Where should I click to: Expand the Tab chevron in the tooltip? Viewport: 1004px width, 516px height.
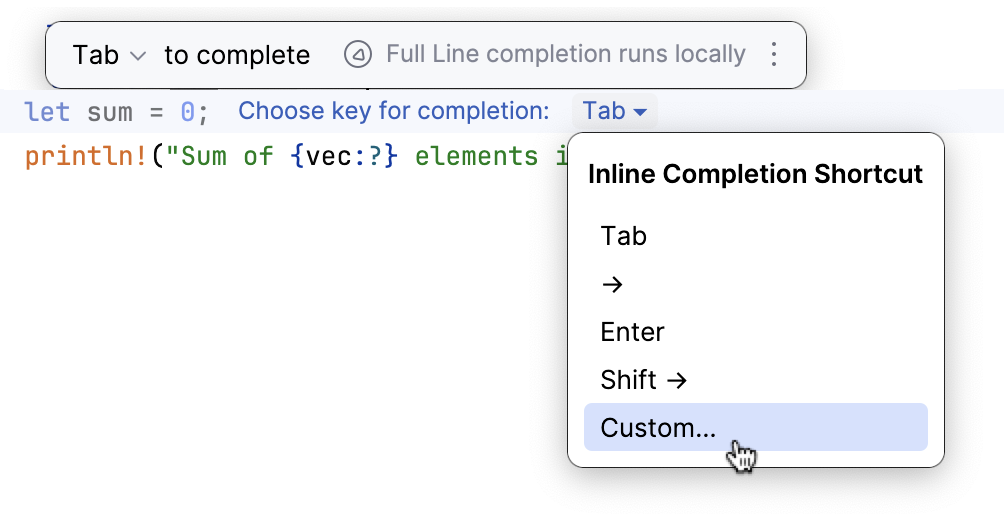tap(138, 56)
